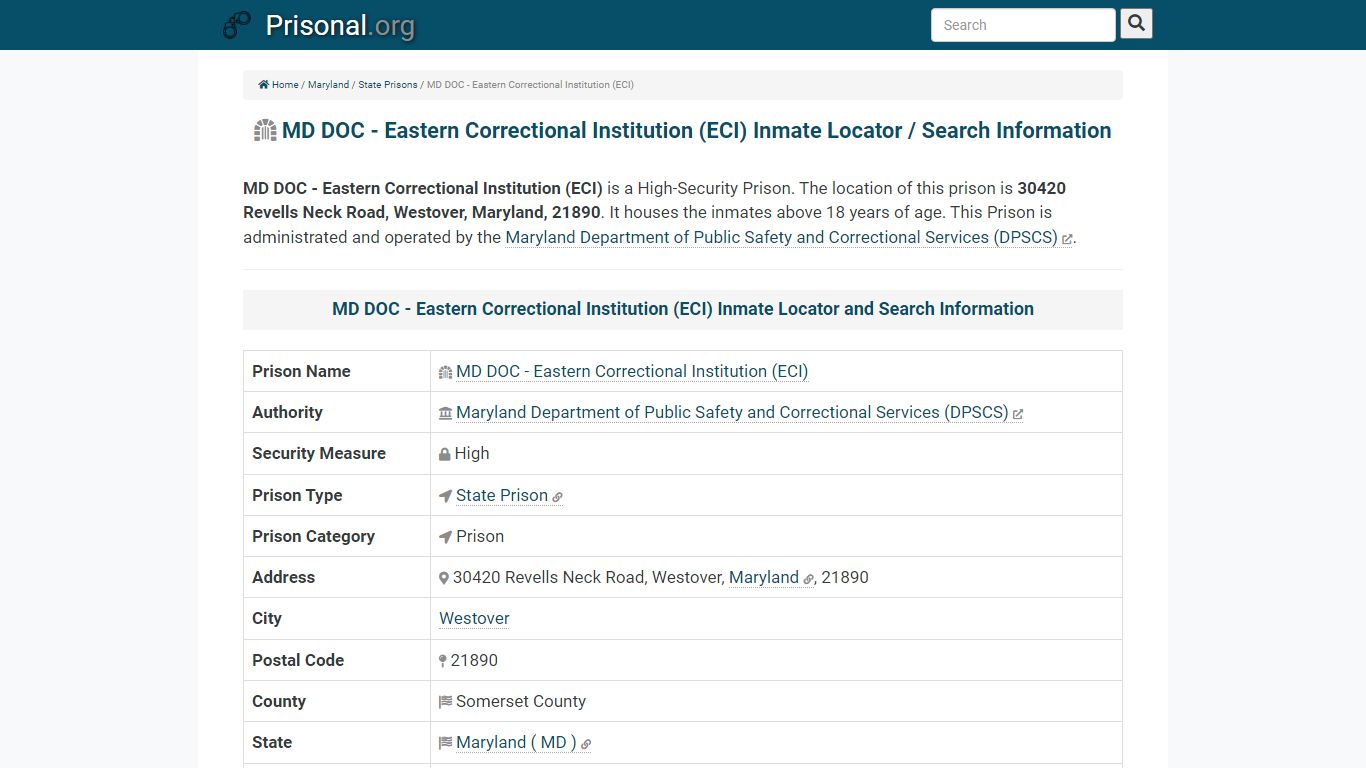Submit search with the magnifier button
This screenshot has width=1366, height=768.
click(x=1136, y=23)
